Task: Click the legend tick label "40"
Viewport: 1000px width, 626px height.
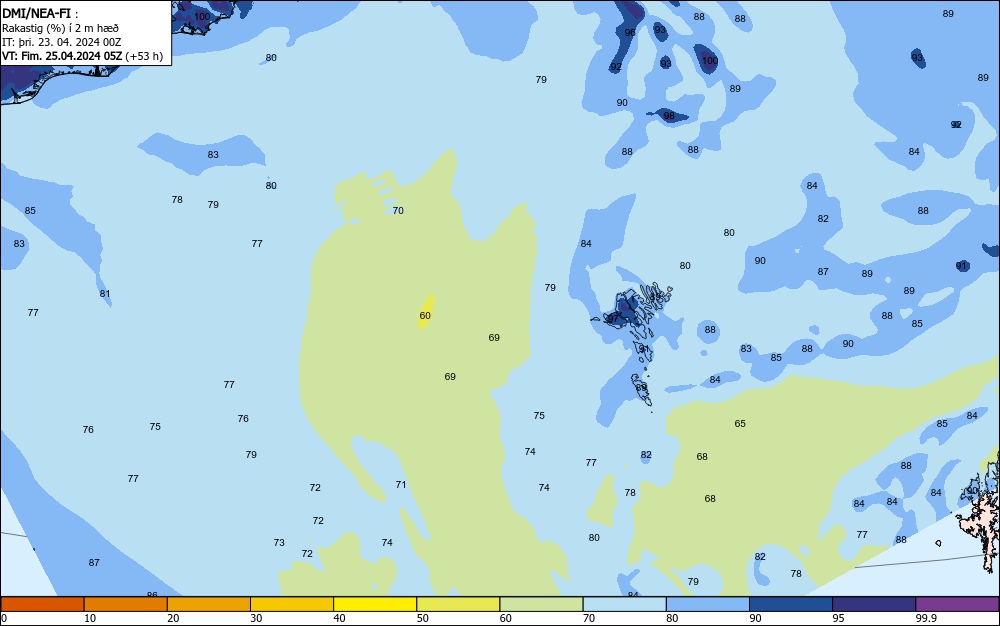Action: (x=339, y=618)
